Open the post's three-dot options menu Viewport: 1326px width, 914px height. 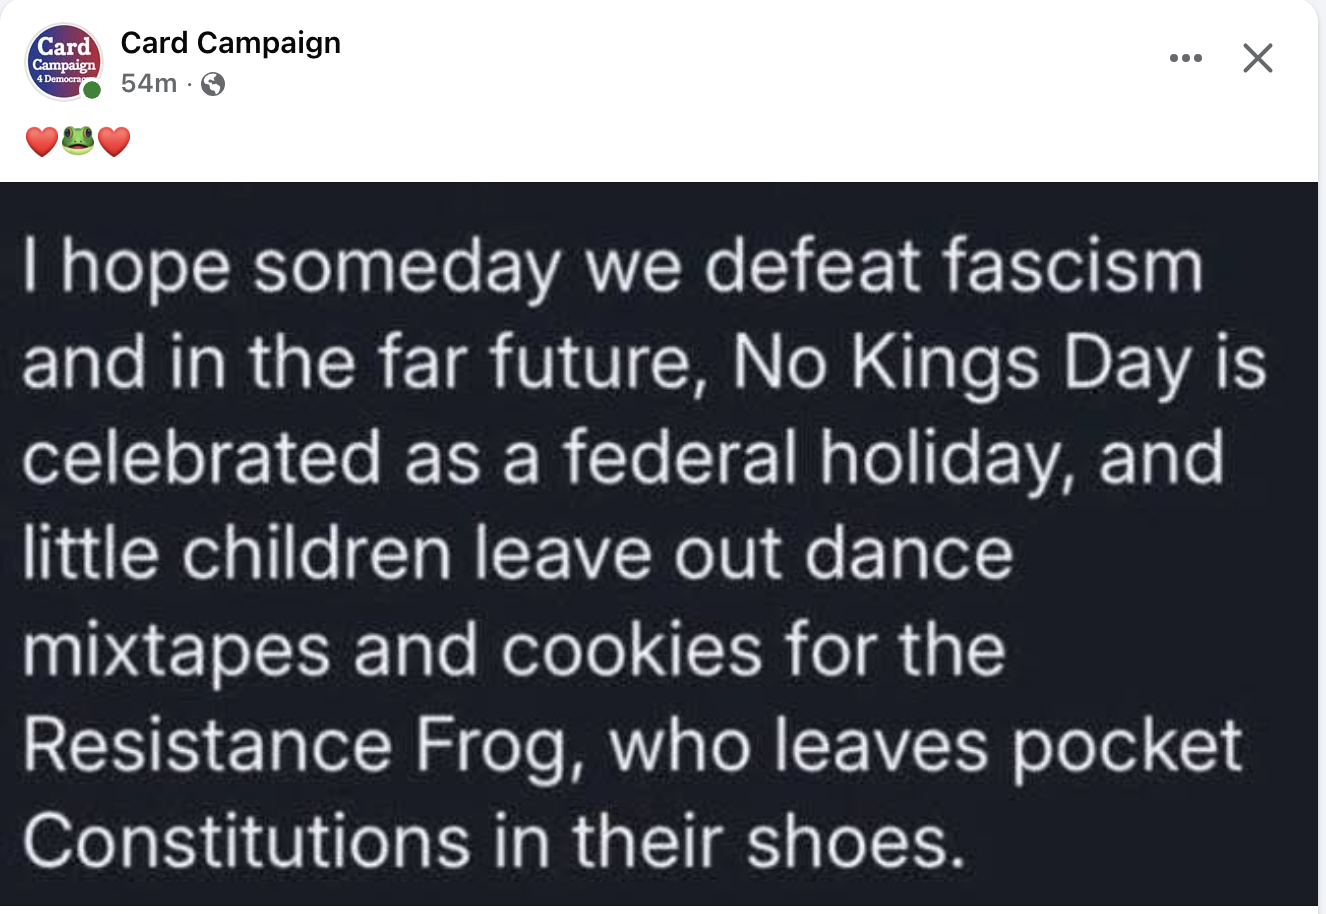tap(1185, 58)
